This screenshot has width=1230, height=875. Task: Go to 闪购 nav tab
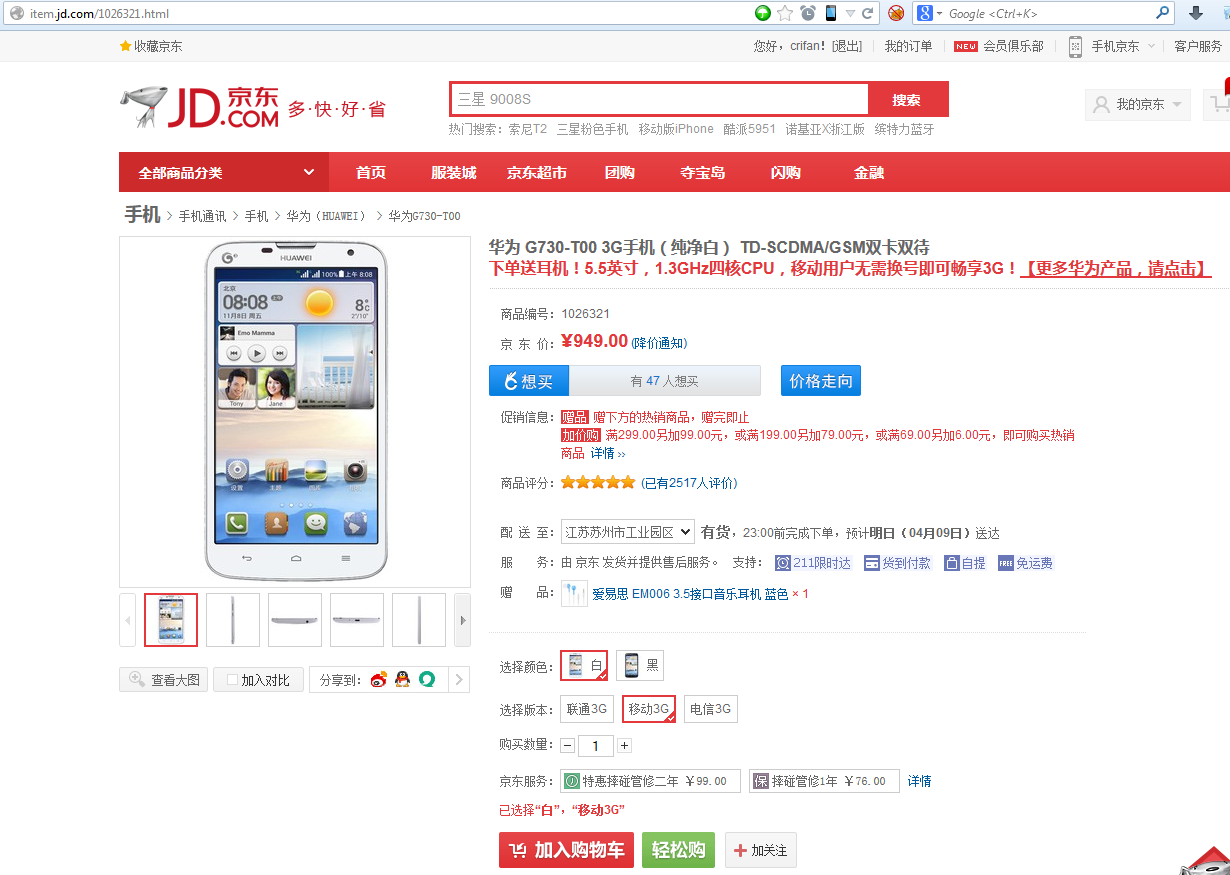tap(786, 172)
